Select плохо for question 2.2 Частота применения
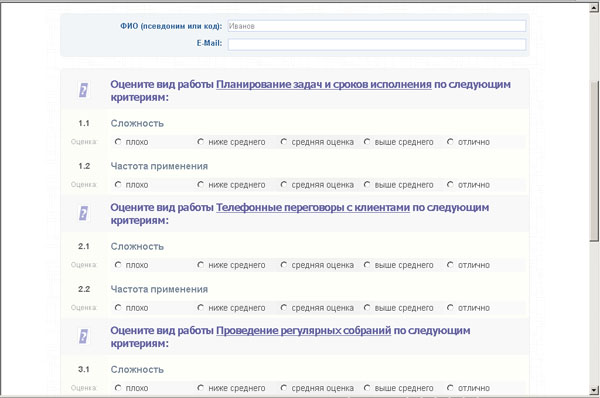 click(x=118, y=308)
